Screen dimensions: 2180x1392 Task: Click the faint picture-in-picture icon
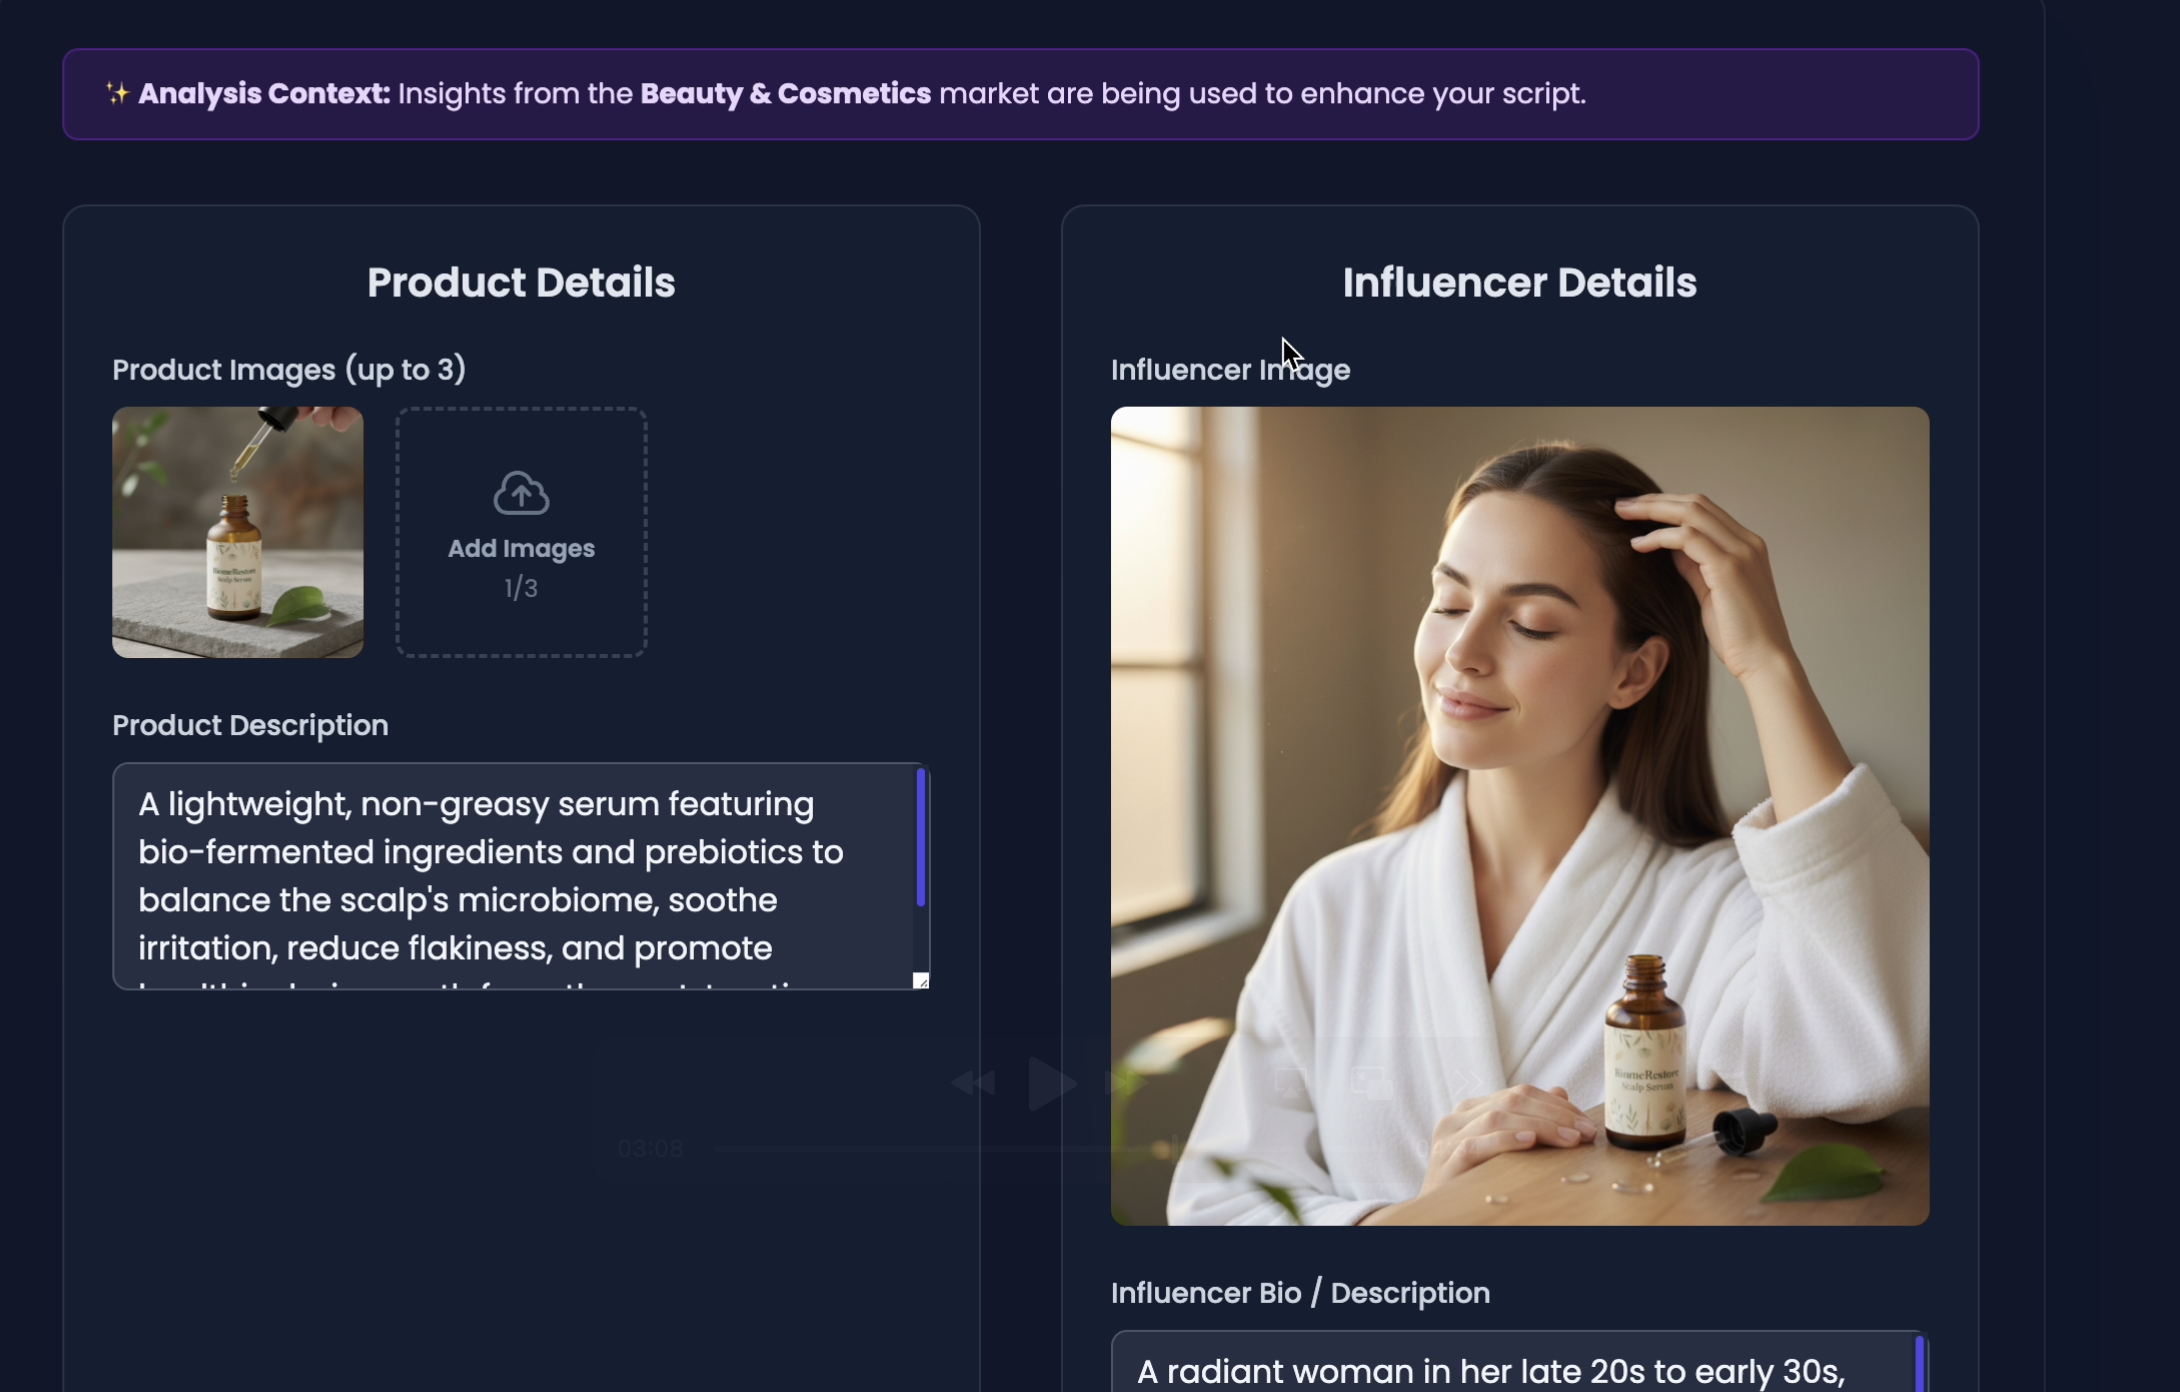coord(1371,1083)
